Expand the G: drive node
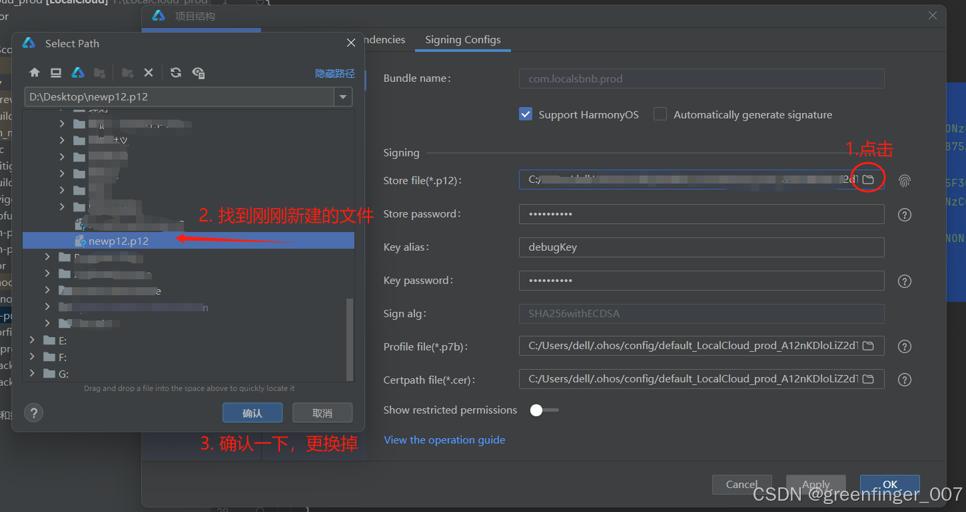 [x=32, y=373]
